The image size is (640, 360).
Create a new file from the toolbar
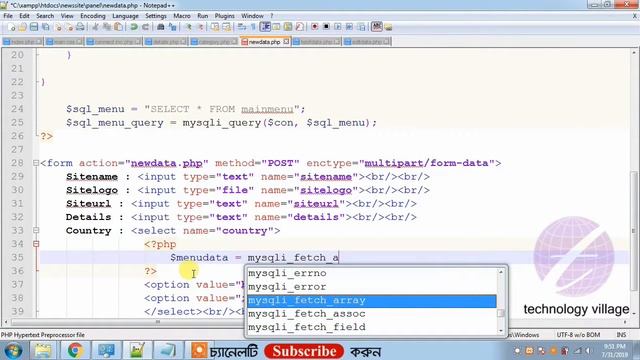pos(11,27)
